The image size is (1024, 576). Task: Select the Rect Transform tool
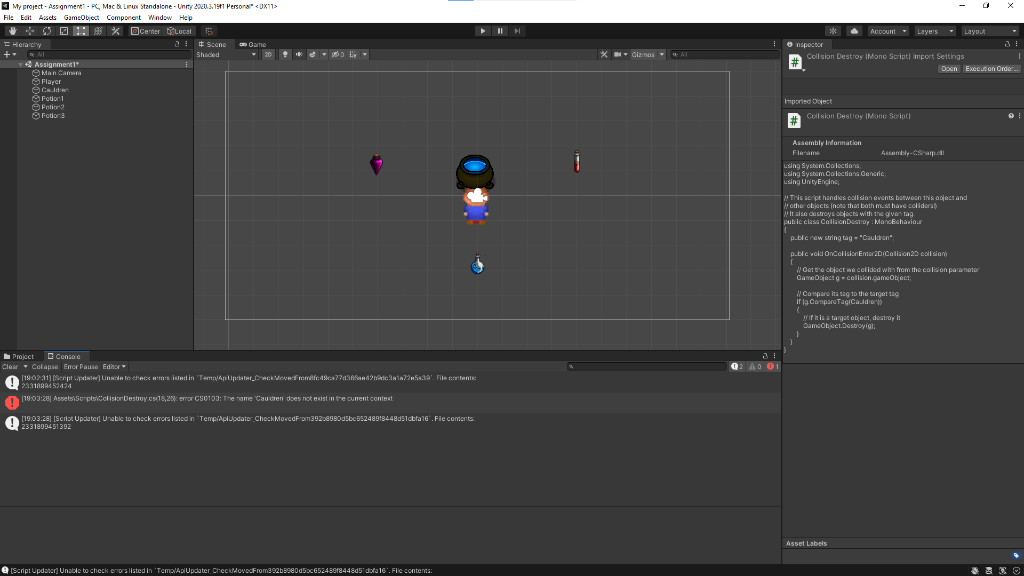pyautogui.click(x=80, y=31)
